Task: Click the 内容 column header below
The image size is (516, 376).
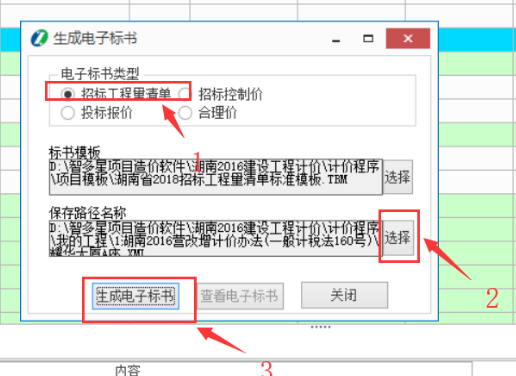Action: click(x=128, y=370)
